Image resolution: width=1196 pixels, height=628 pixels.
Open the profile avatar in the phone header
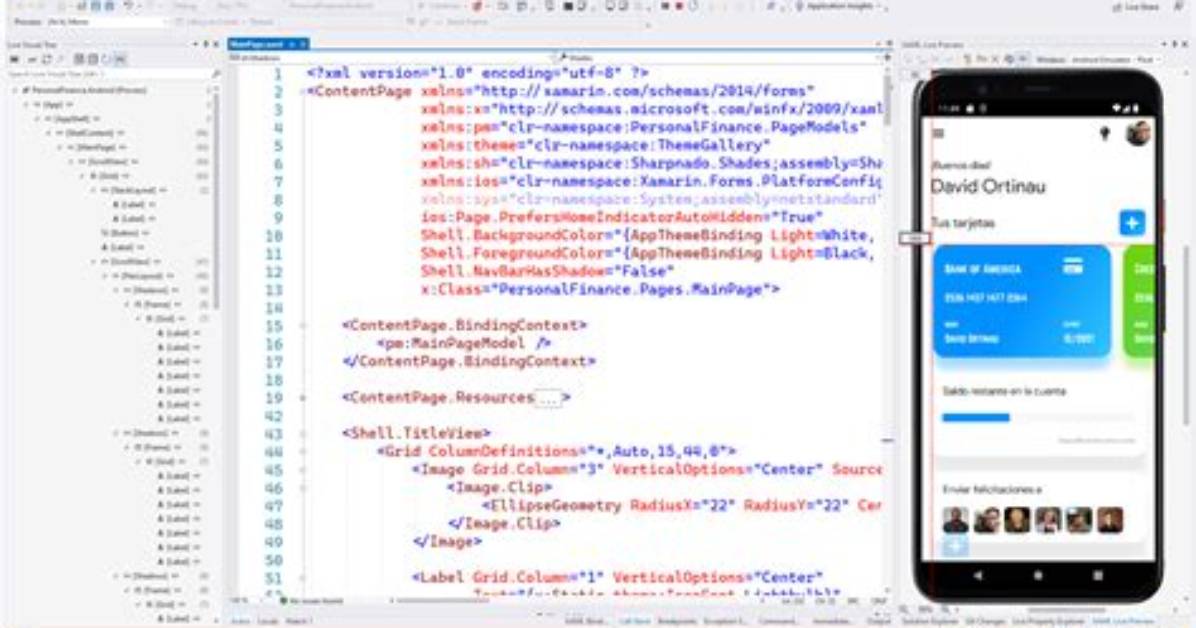point(1137,133)
